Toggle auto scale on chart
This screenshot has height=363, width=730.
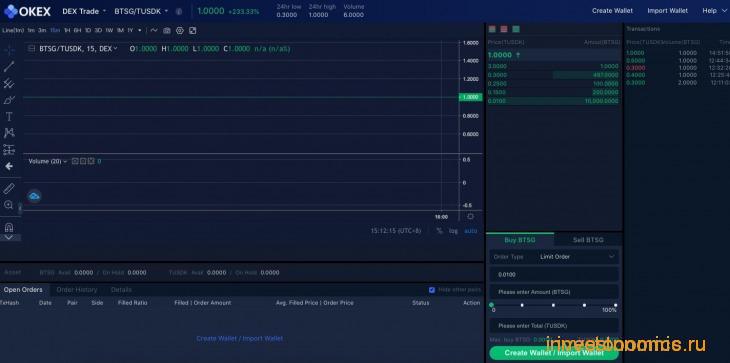[x=471, y=231]
